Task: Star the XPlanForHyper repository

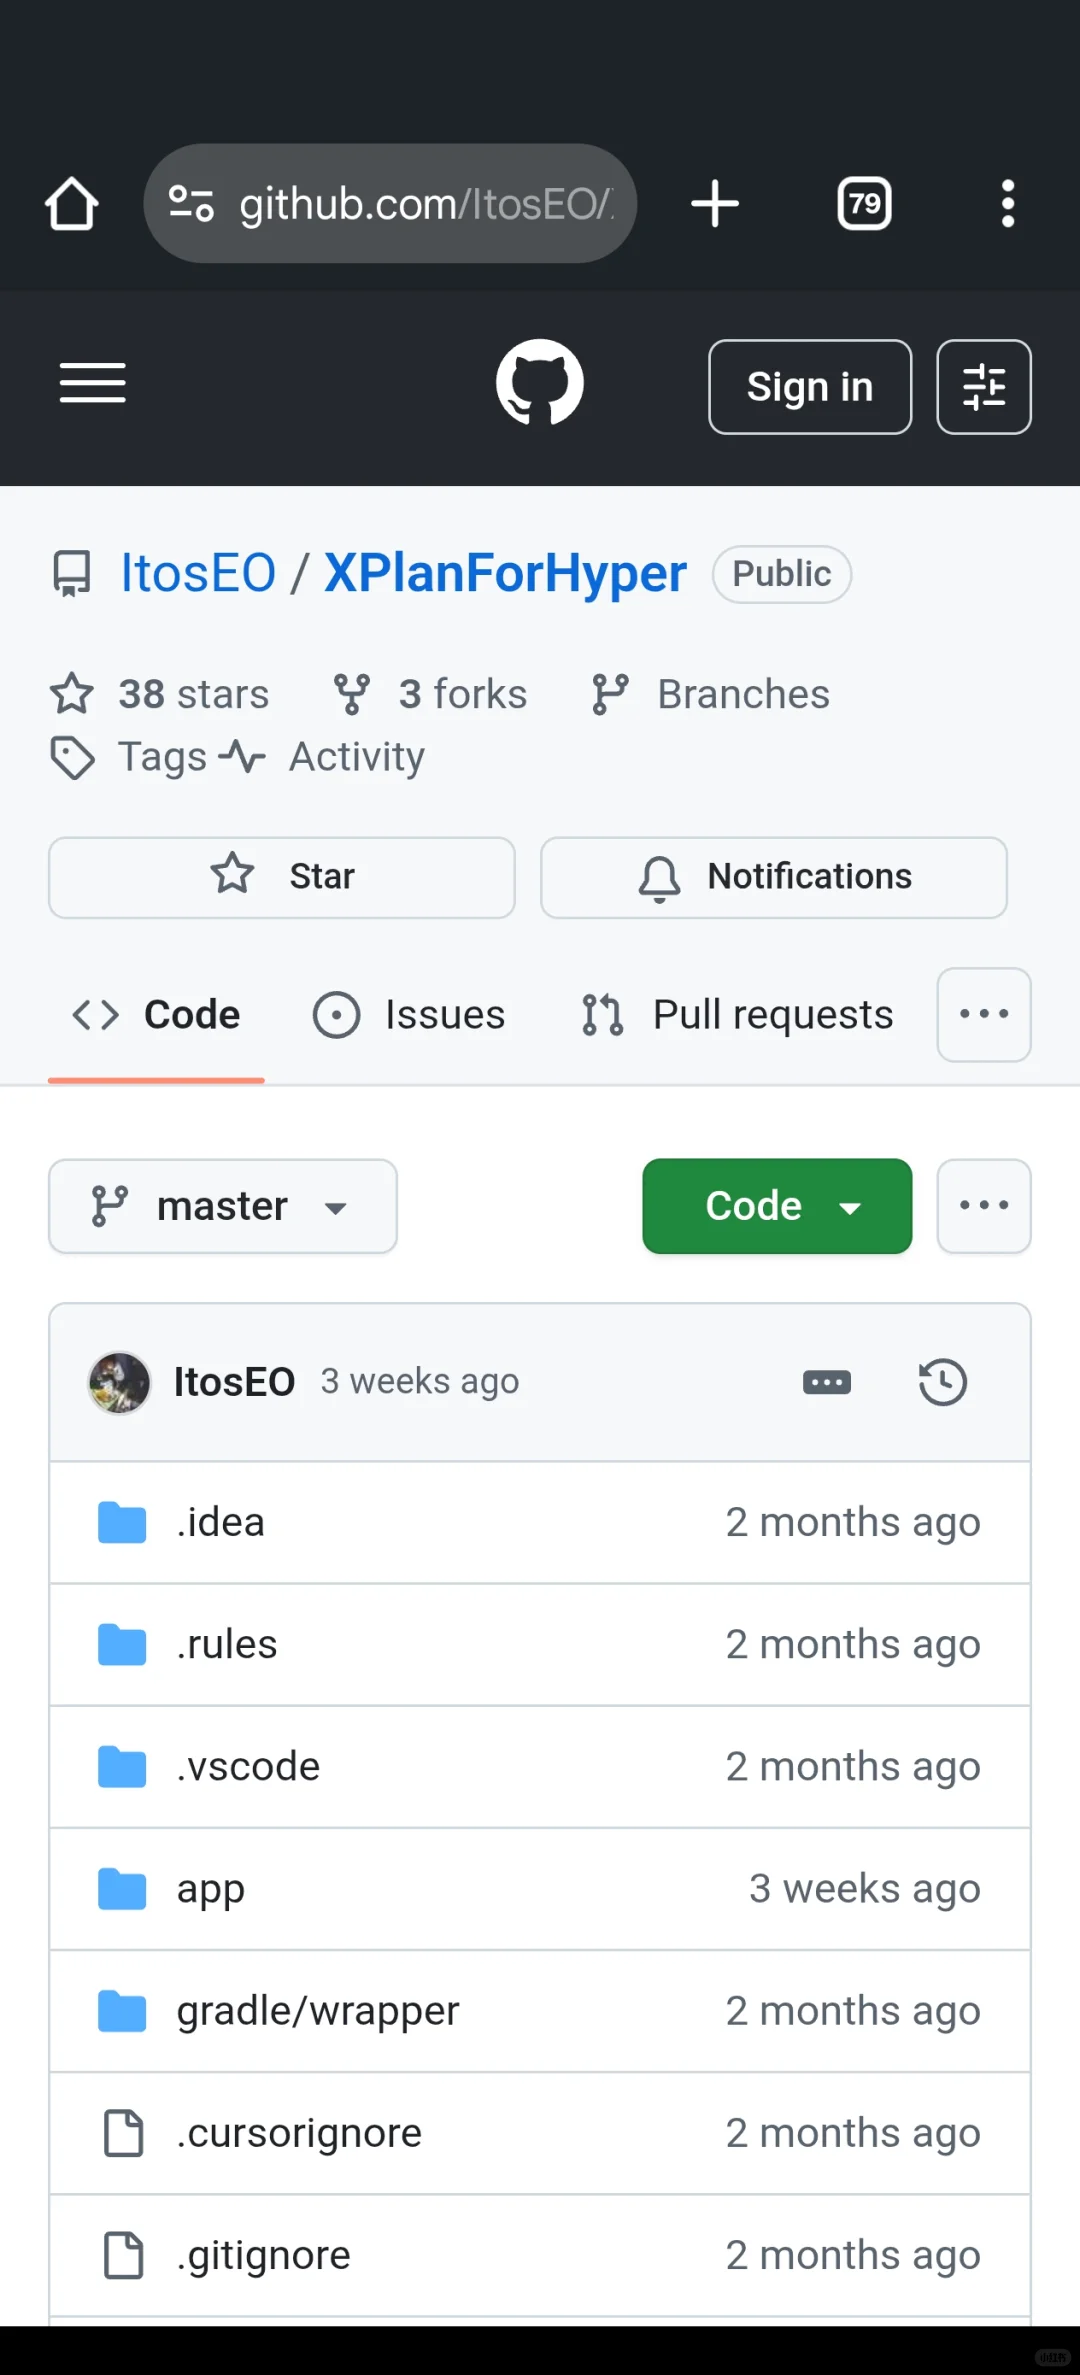Action: (x=282, y=877)
